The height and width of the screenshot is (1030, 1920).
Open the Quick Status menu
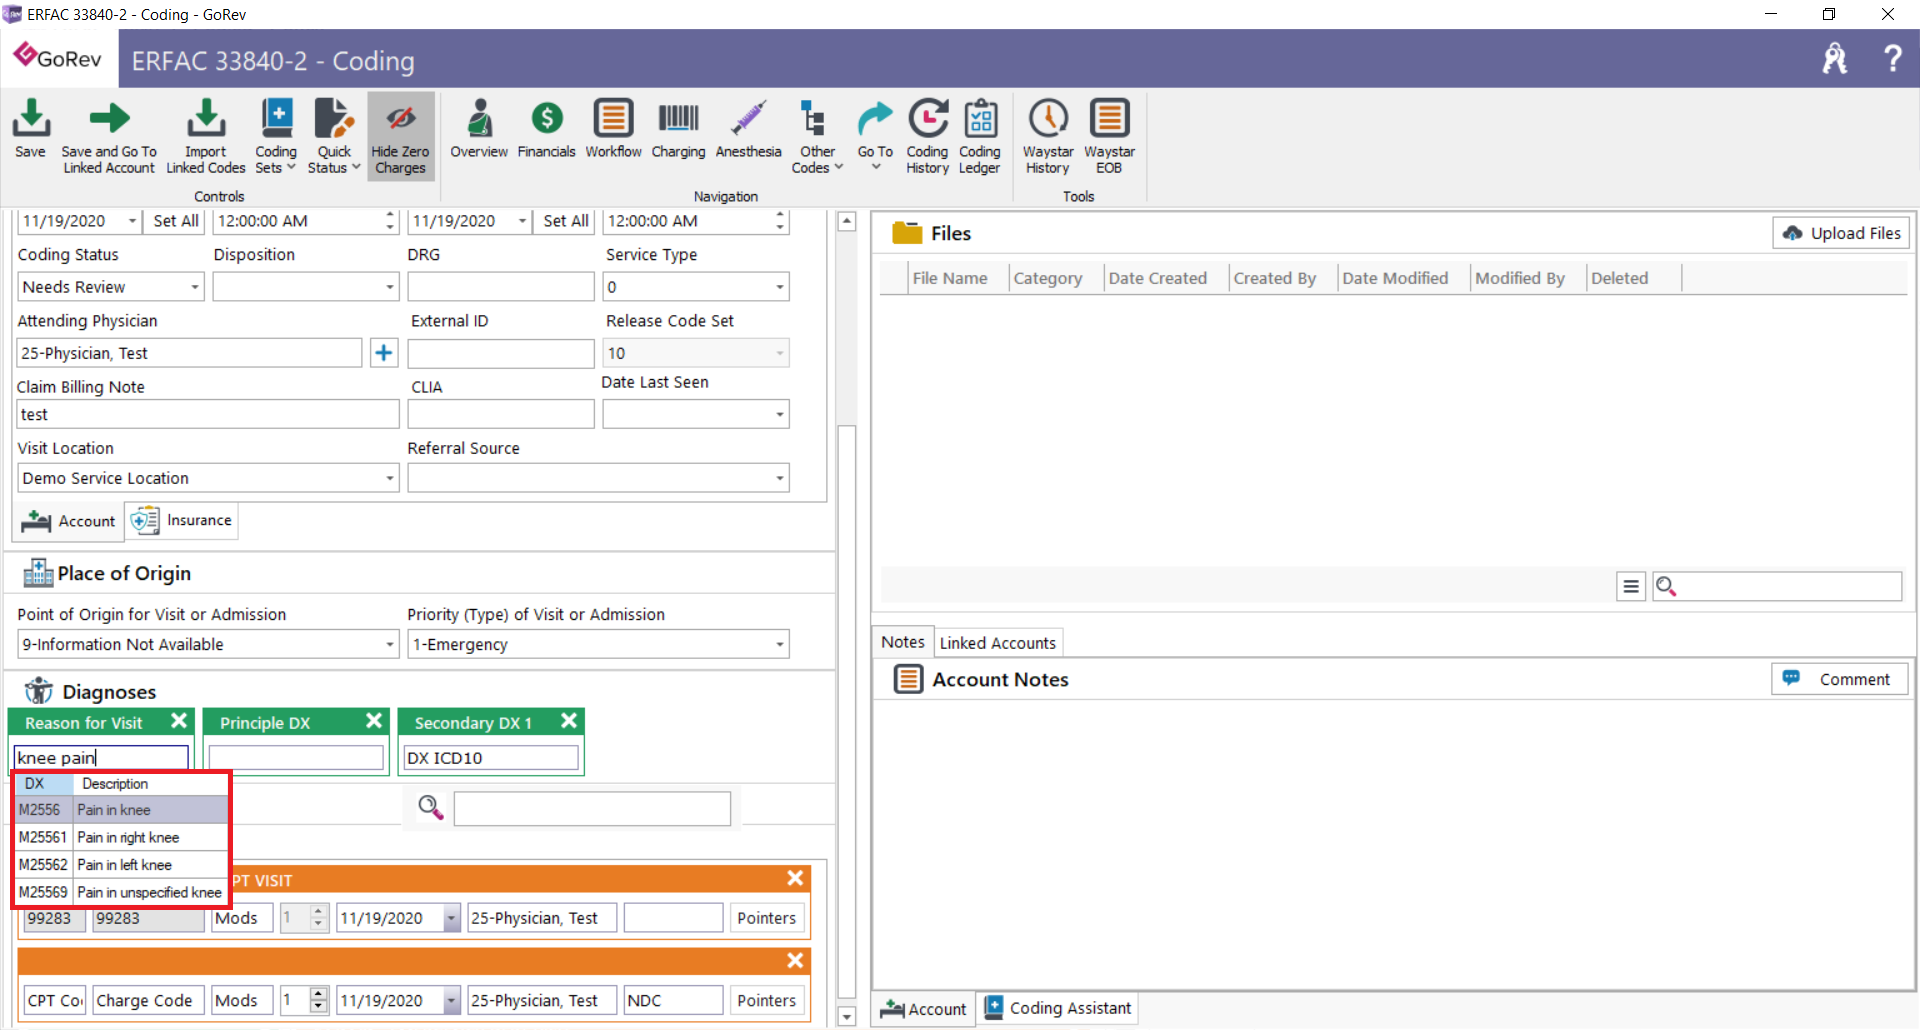334,137
